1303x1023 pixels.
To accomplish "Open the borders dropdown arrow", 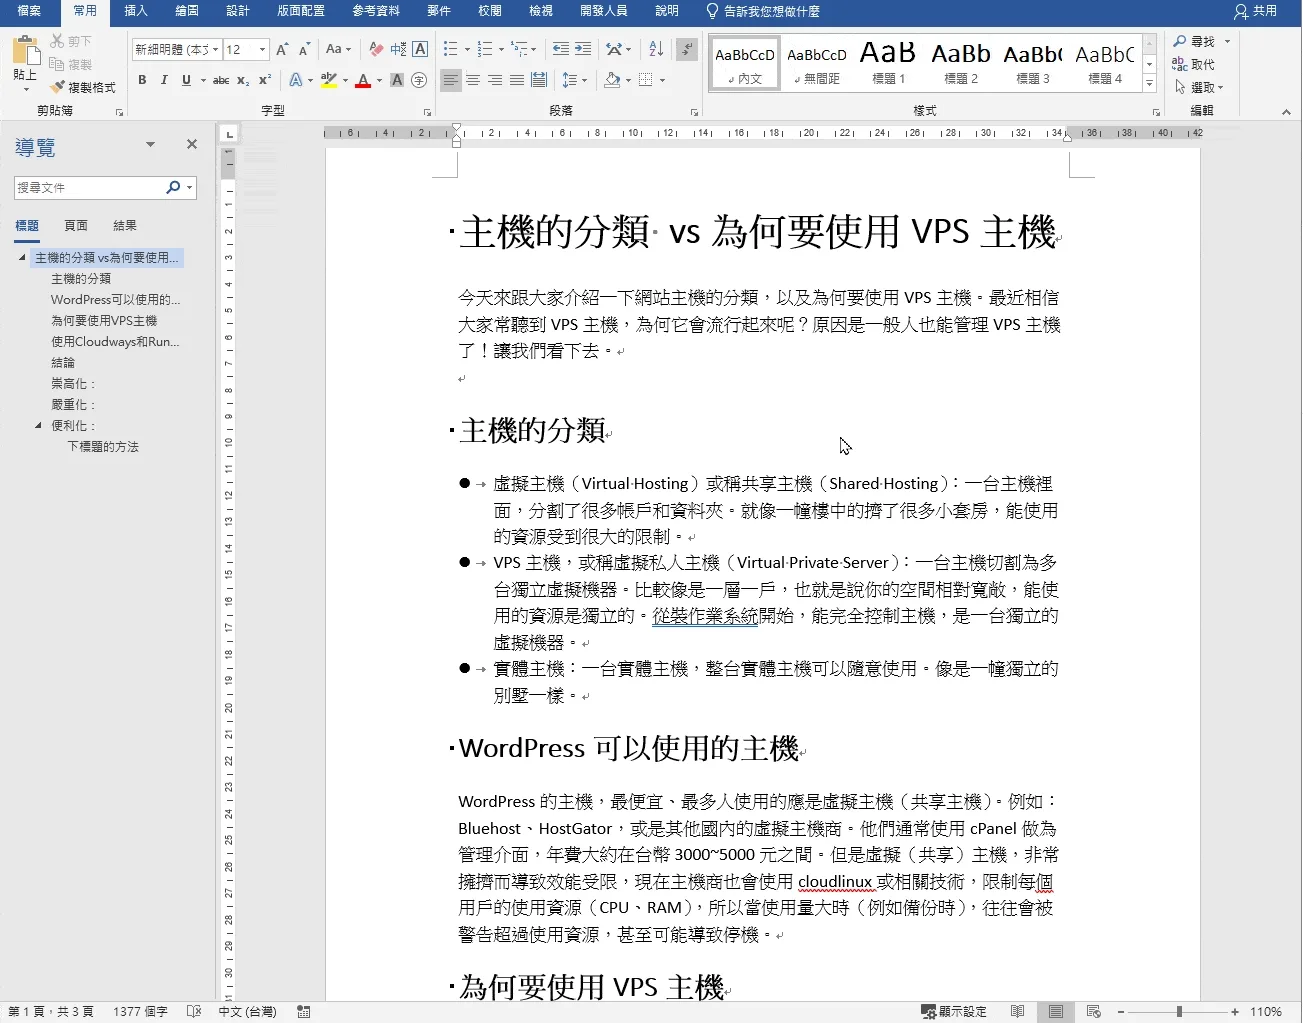I will tap(662, 80).
